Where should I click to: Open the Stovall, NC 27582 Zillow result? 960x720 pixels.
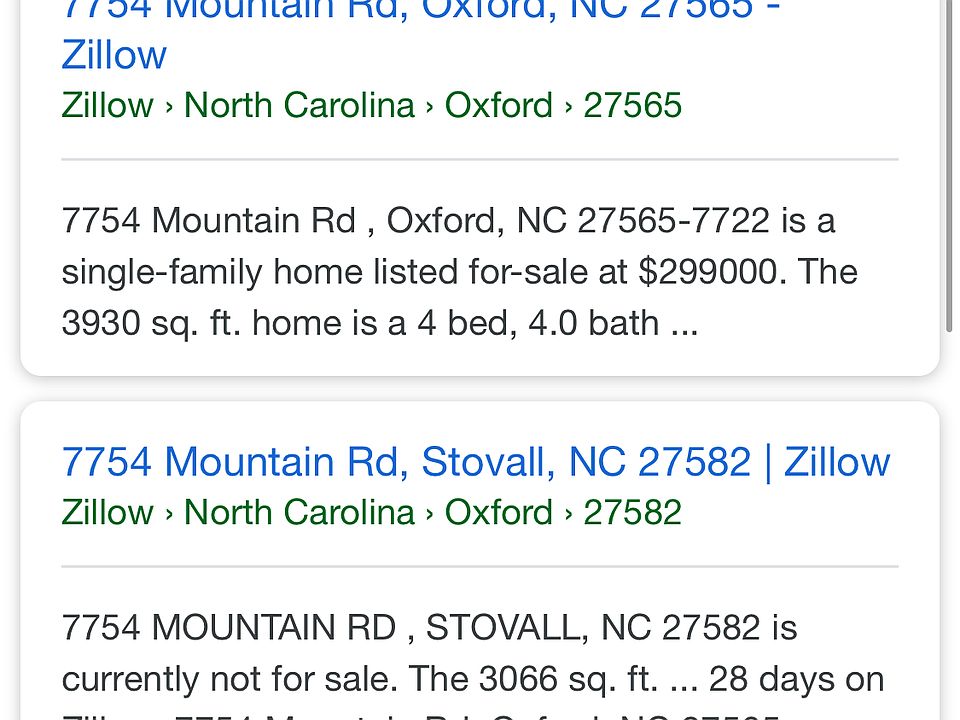[475, 462]
